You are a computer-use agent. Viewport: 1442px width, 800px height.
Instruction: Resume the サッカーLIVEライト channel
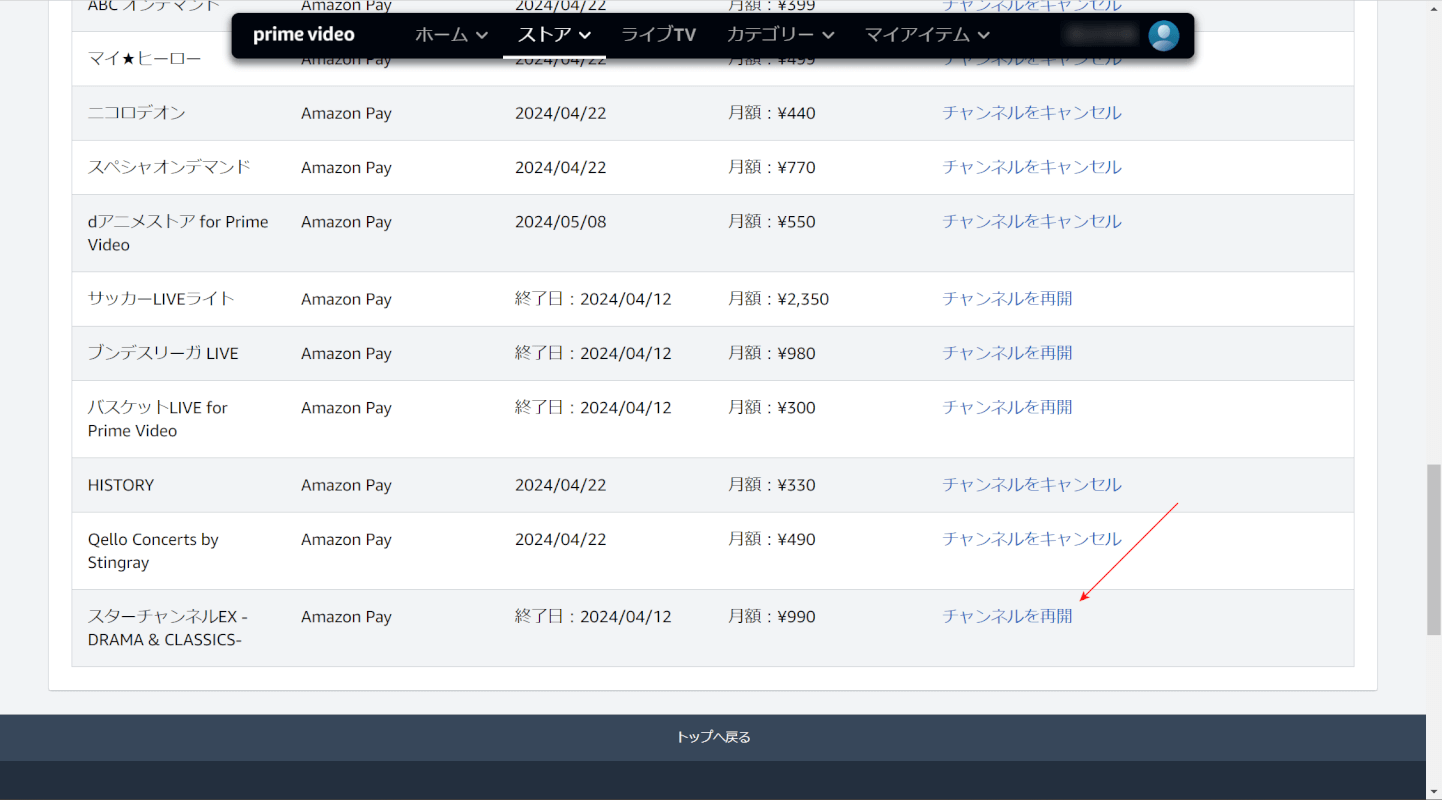tap(1007, 298)
